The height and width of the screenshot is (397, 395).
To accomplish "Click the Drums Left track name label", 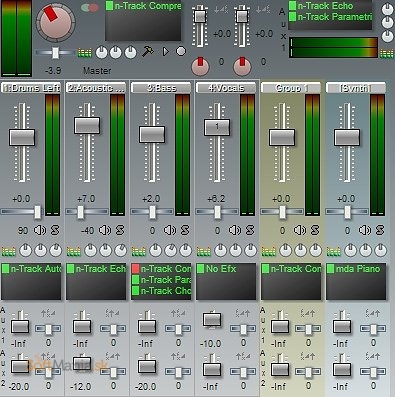I will click(x=31, y=88).
